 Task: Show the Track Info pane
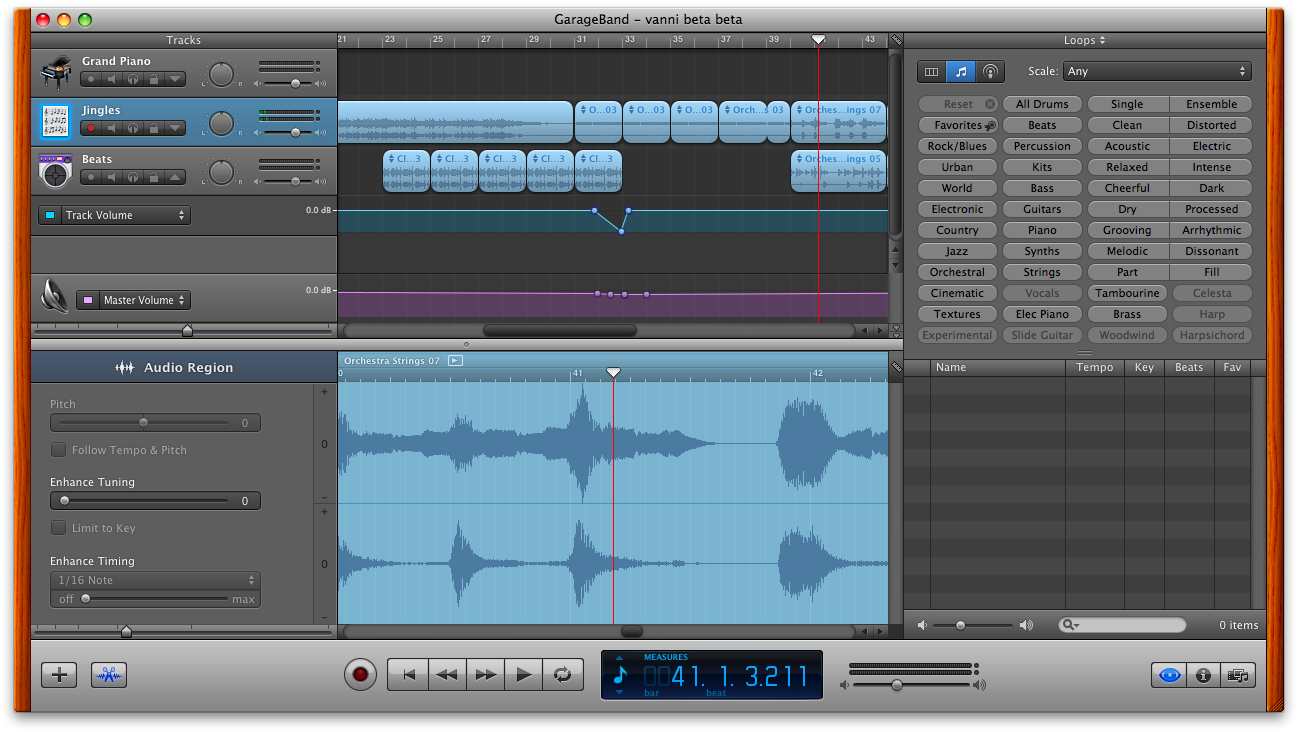point(1203,676)
